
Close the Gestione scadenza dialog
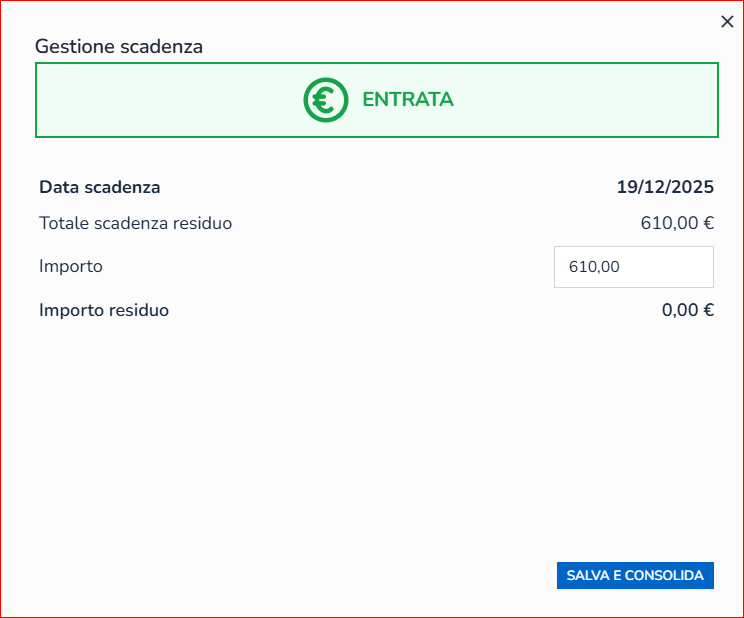727,22
